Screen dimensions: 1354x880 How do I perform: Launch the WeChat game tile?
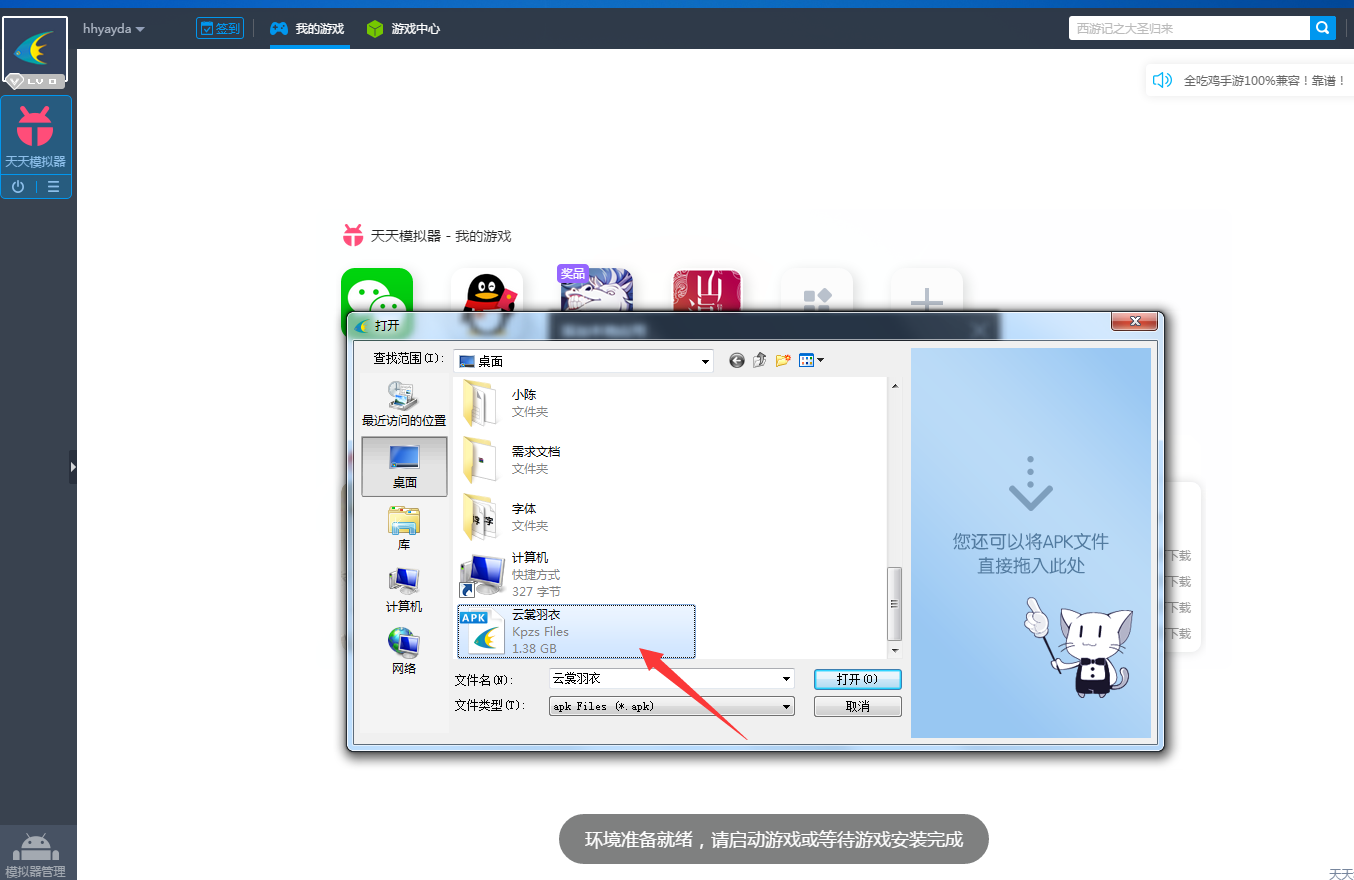click(377, 290)
